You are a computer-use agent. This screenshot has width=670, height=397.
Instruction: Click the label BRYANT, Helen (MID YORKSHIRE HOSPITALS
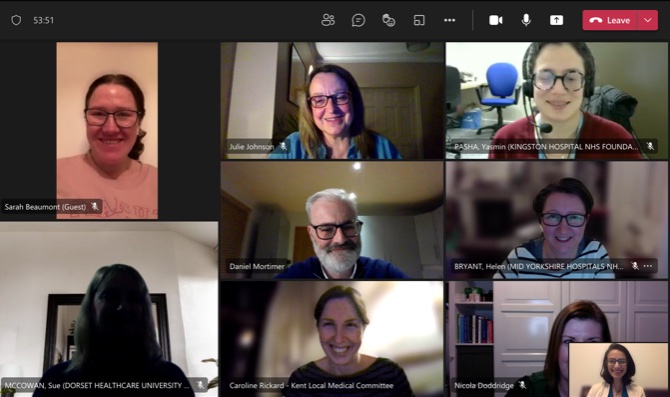(x=538, y=266)
